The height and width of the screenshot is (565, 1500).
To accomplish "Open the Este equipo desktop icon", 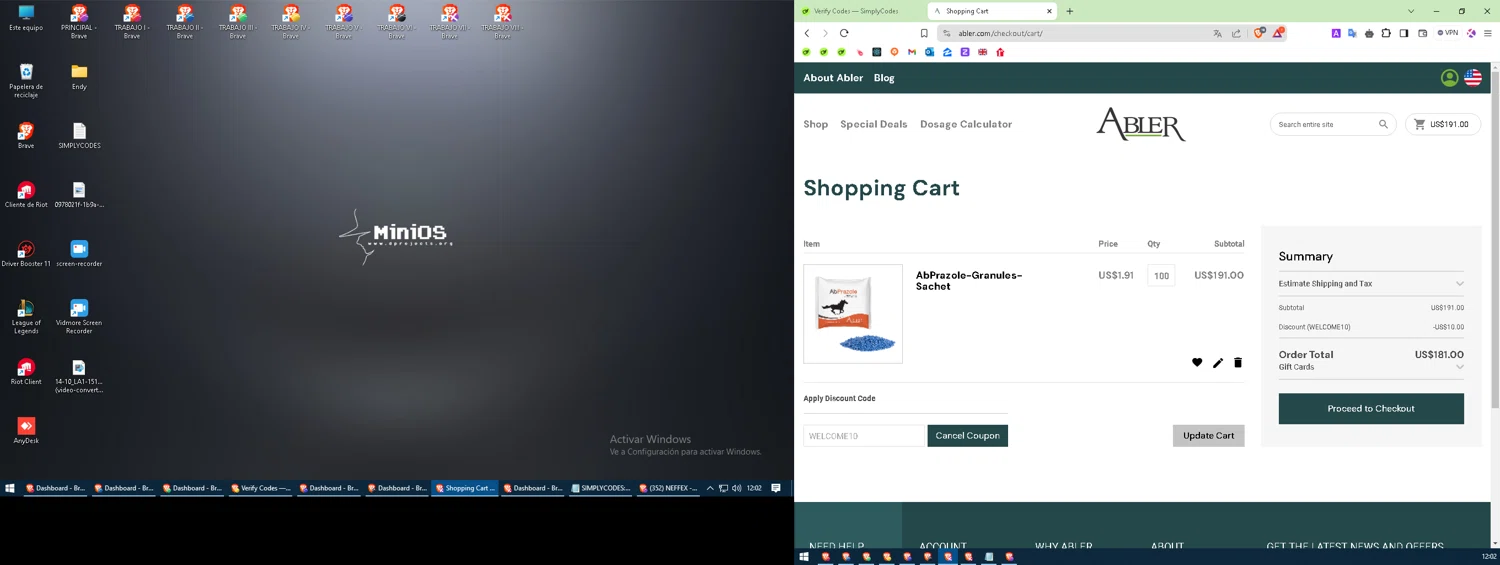I will pos(26,17).
